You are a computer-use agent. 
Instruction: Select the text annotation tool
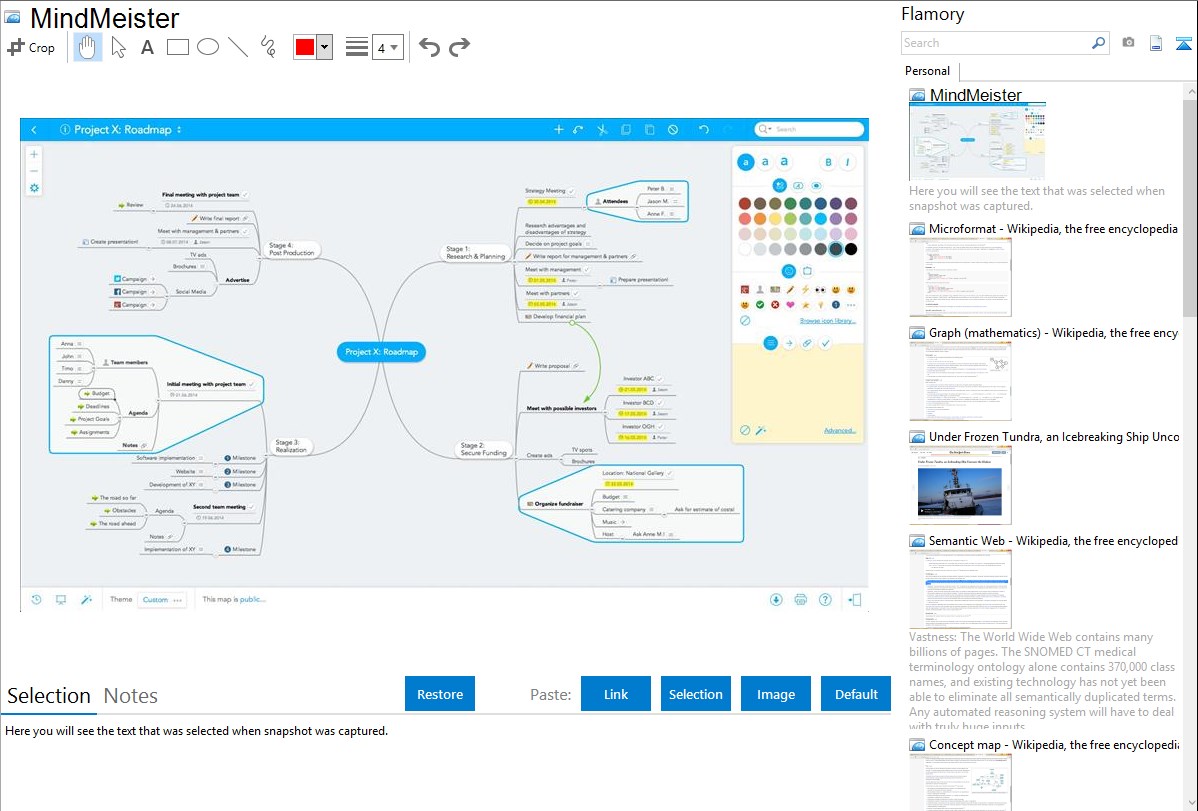147,47
